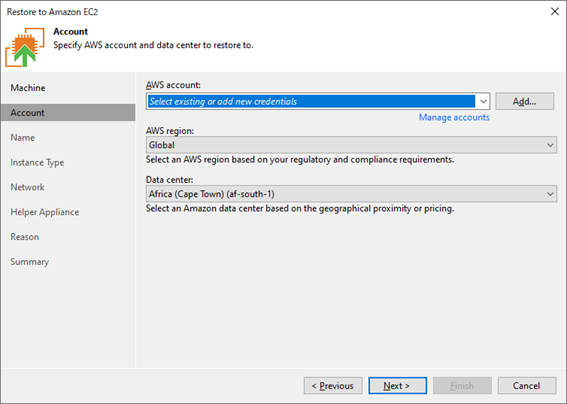
Task: Close the Restore to Amazon EC2 dialog
Action: tap(555, 11)
